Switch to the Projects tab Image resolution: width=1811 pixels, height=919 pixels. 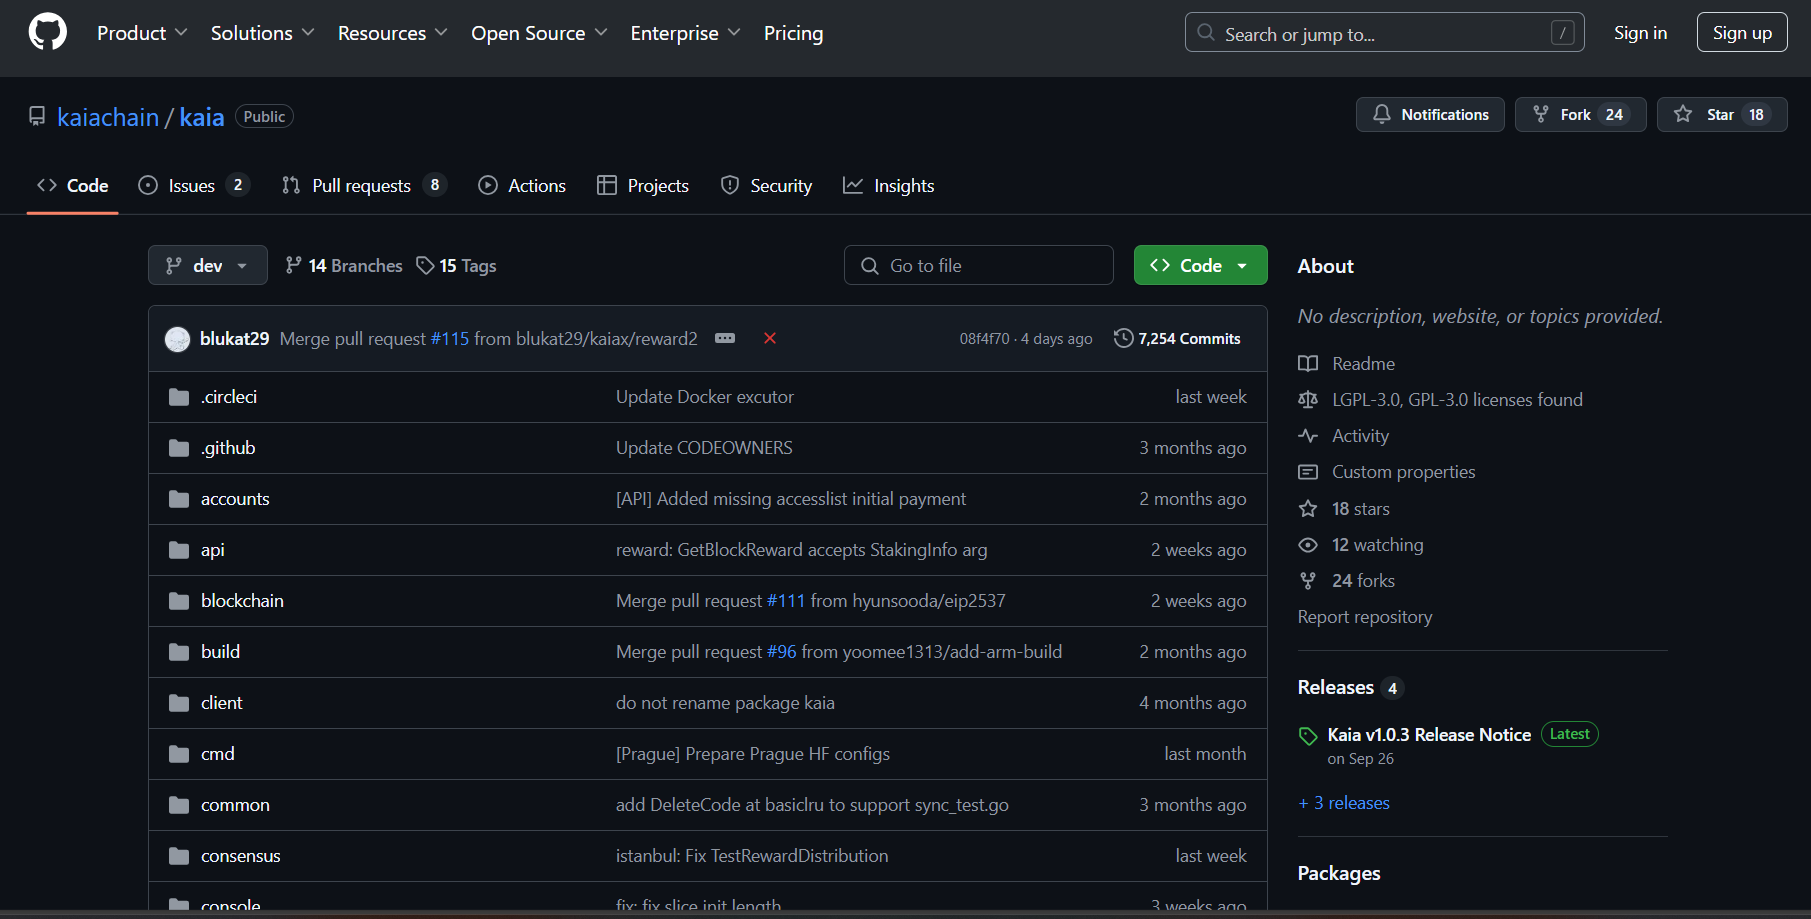pyautogui.click(x=643, y=185)
